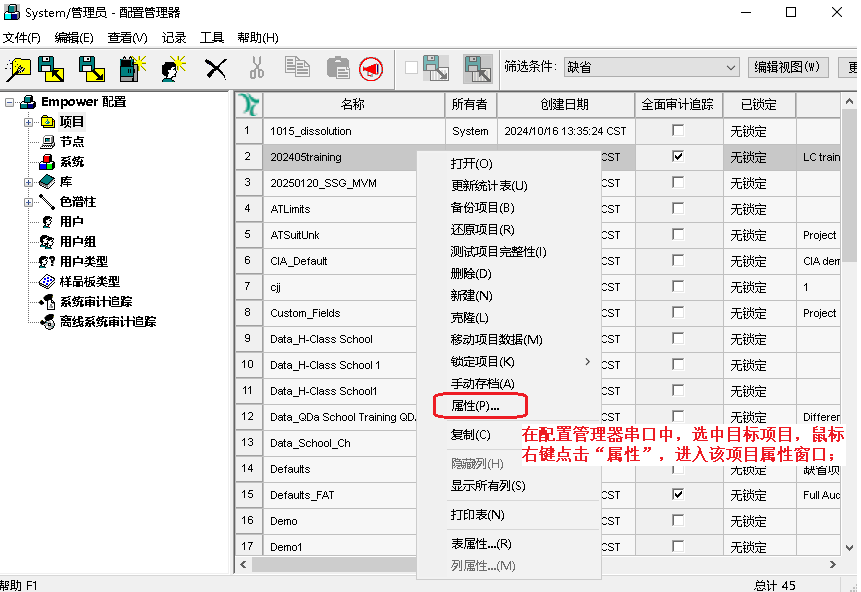Open the 锁定项目(K) submenu arrow
Image resolution: width=861 pixels, height=592 pixels.
pyautogui.click(x=588, y=361)
